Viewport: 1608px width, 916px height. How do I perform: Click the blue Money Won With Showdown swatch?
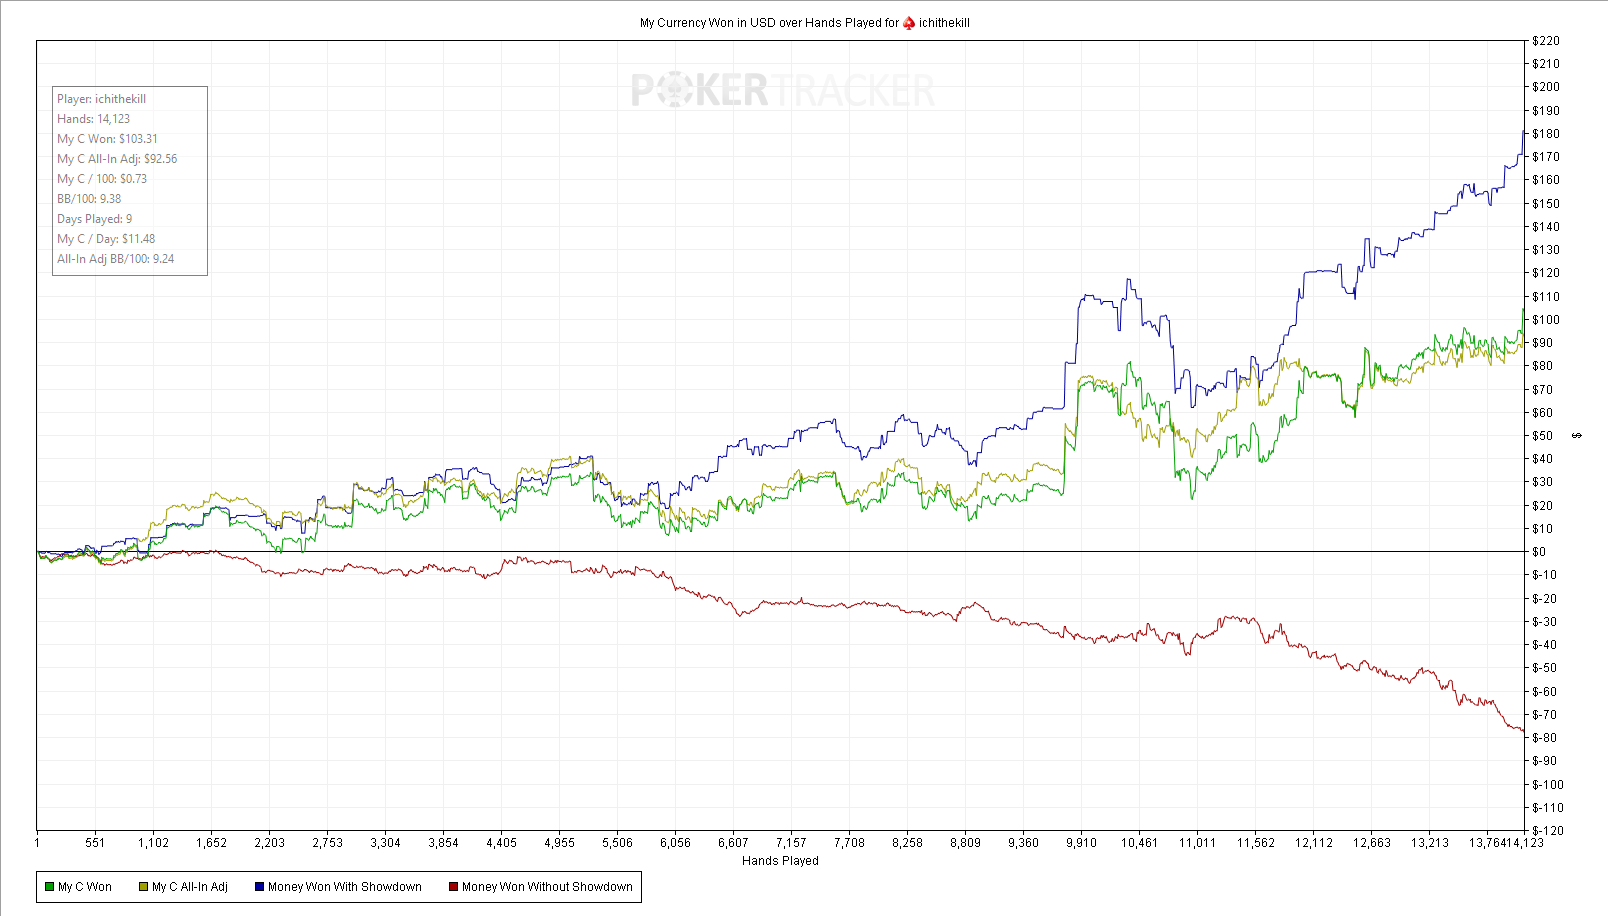click(259, 887)
